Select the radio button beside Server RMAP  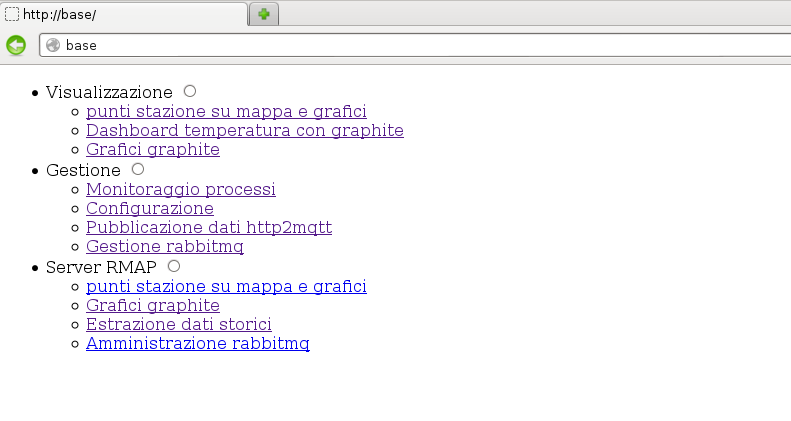(x=174, y=266)
